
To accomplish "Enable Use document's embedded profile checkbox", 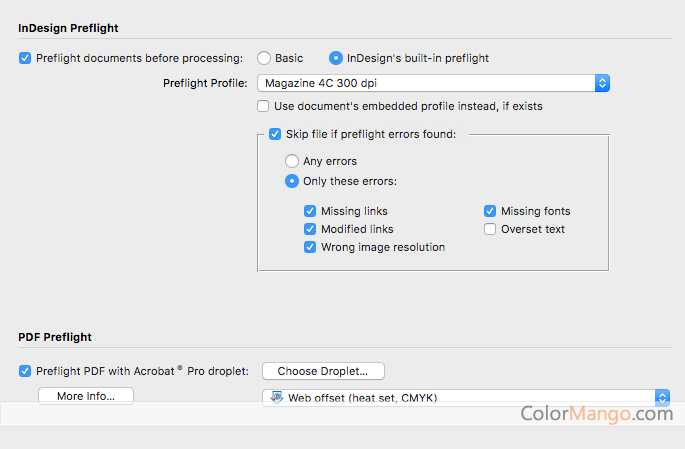I will (263, 106).
